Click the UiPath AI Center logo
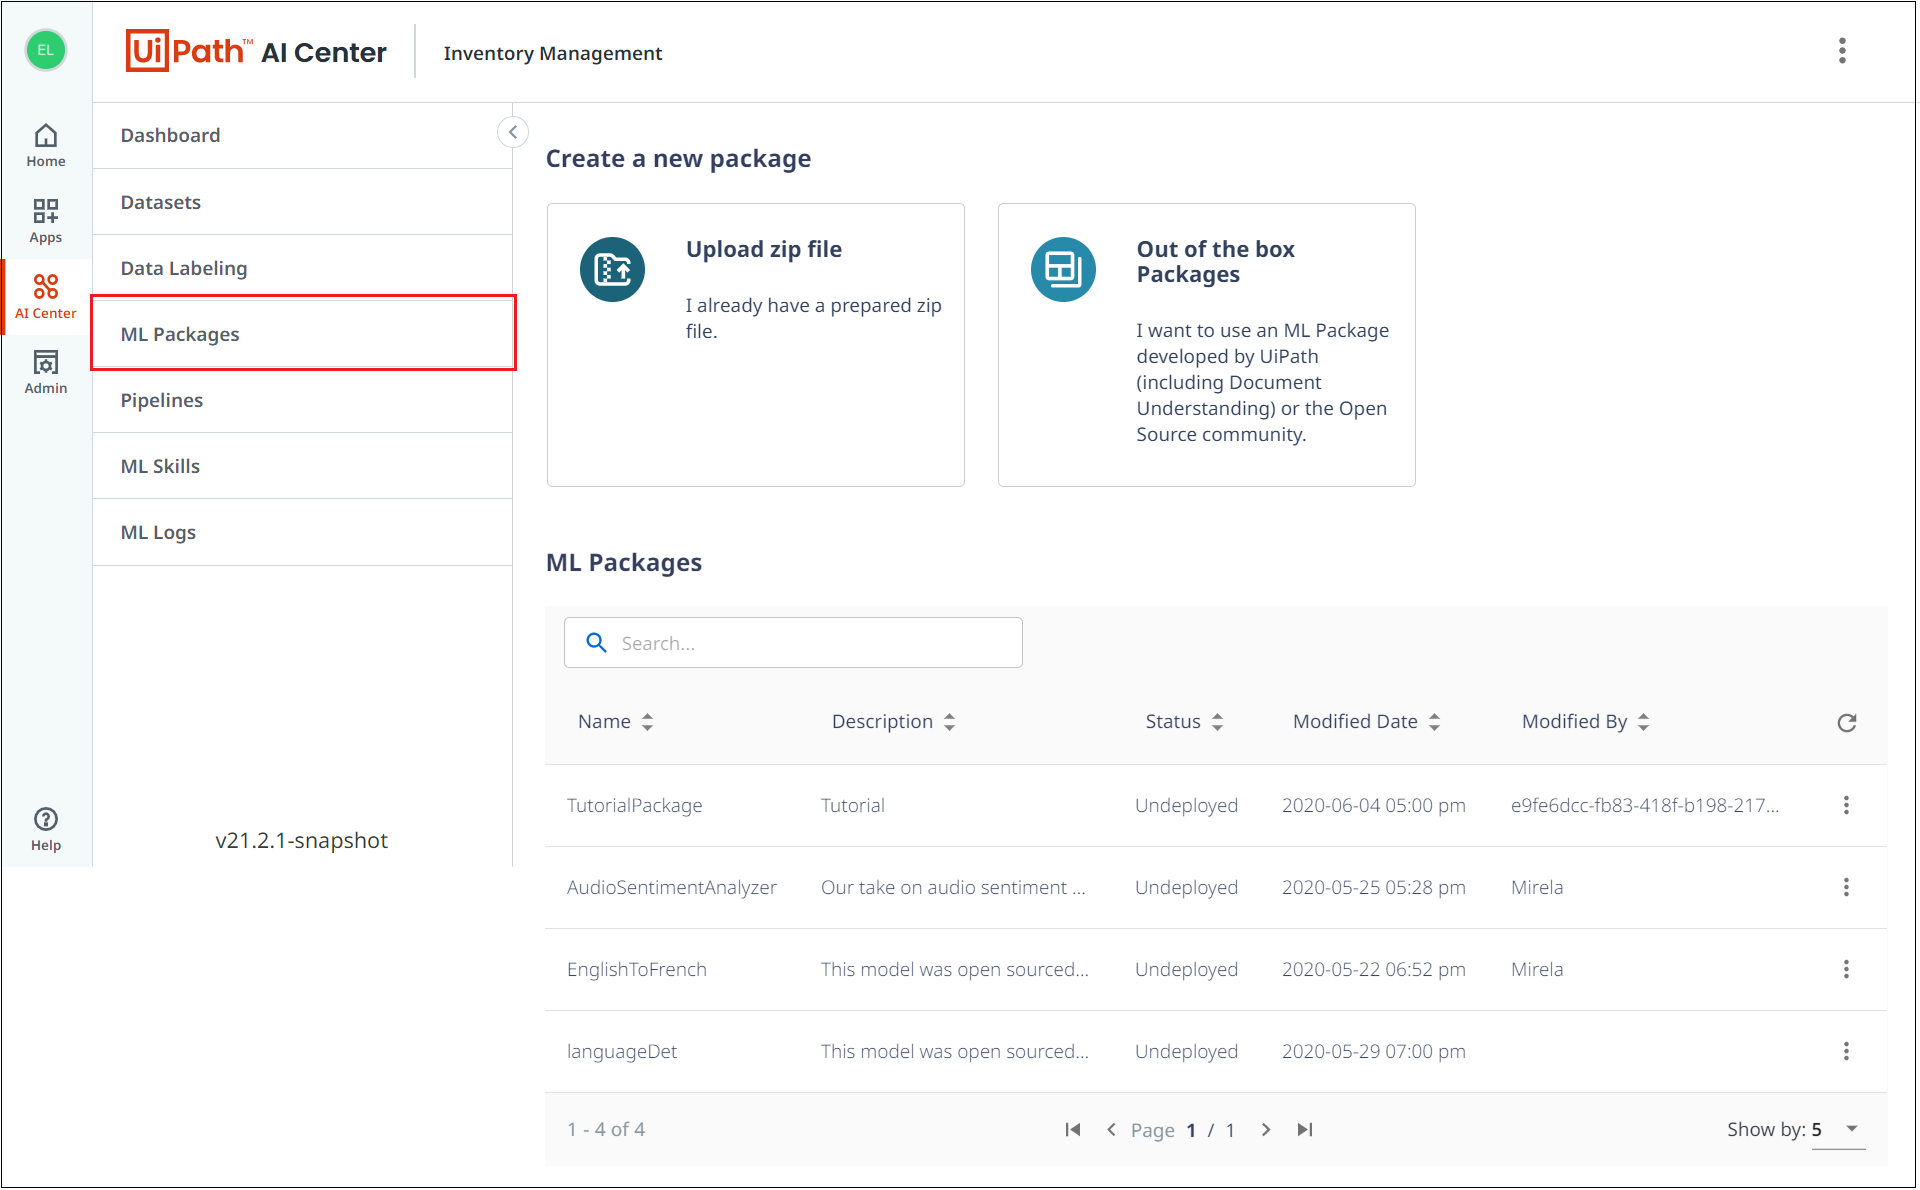Image resolution: width=1920 pixels, height=1190 pixels. (256, 51)
